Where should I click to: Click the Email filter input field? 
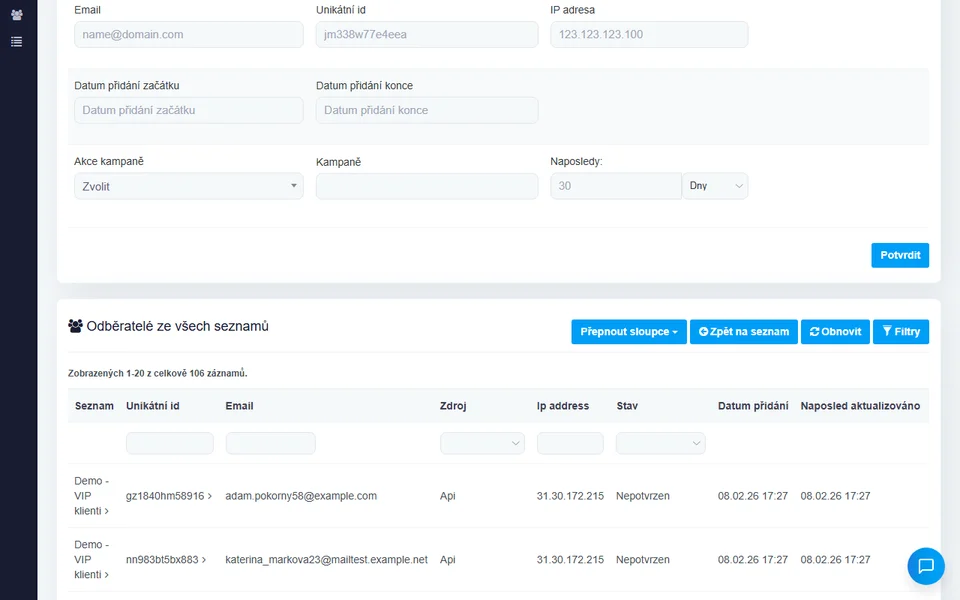[188, 34]
